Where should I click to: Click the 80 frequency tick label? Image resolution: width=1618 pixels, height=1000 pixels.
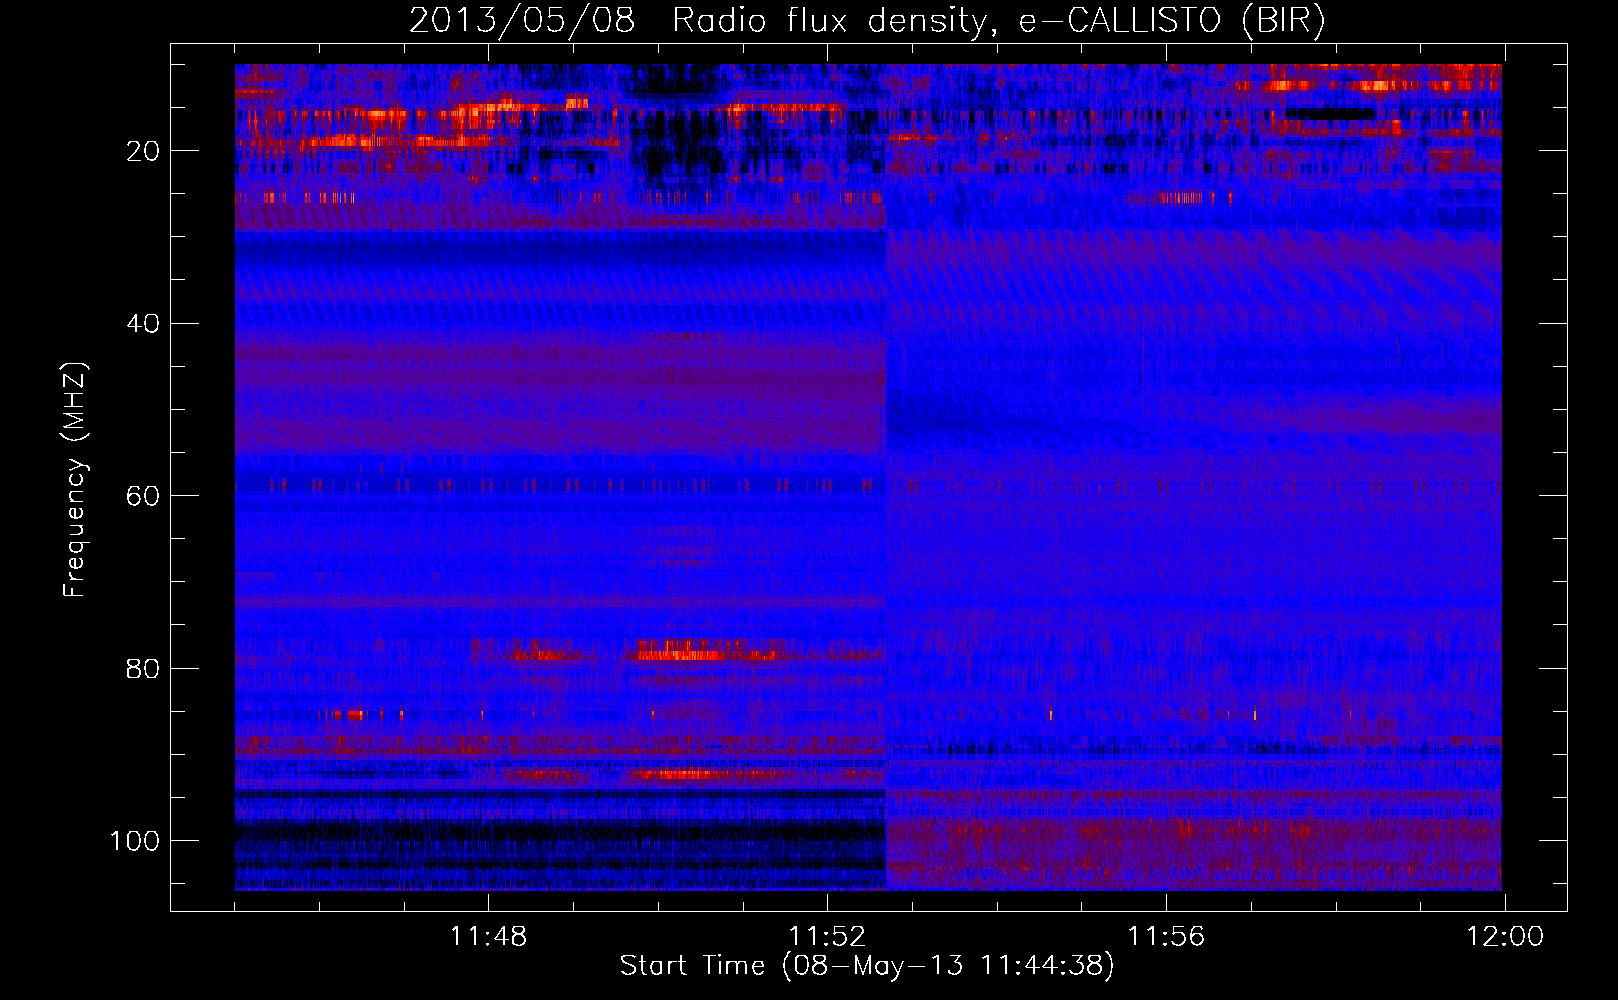click(143, 668)
